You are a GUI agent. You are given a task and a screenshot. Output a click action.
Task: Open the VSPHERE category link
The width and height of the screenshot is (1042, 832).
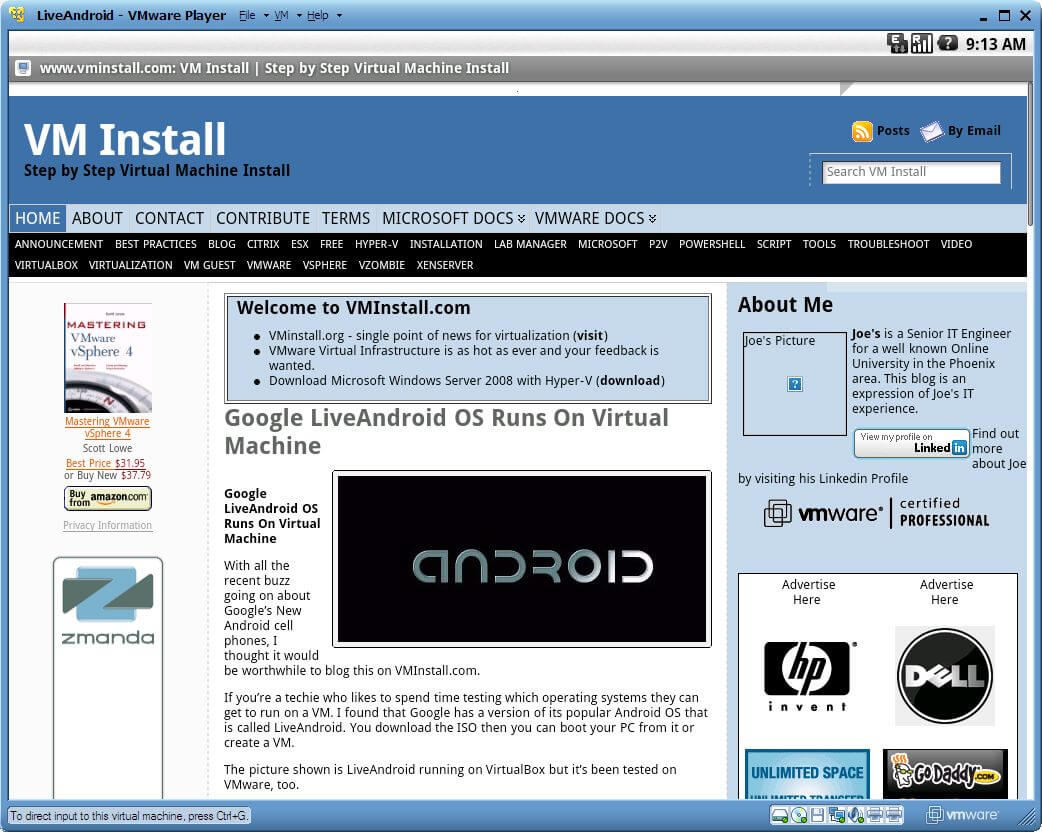(325, 265)
